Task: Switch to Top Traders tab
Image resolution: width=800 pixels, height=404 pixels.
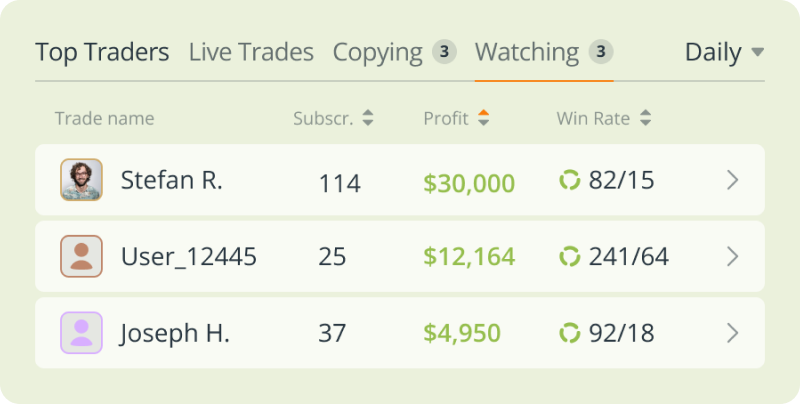Action: 102,53
